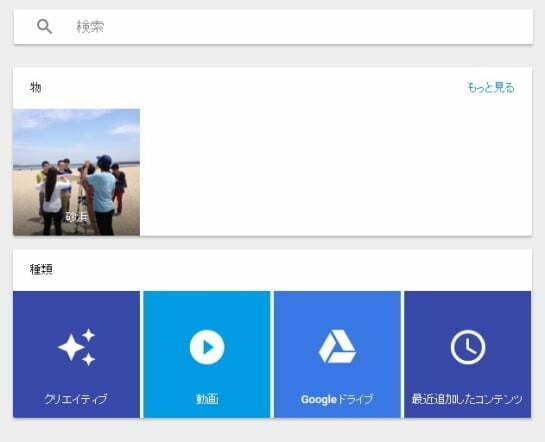Viewport: 545px width, 442px height.
Task: Click the 物 section heading
Action: click(35, 87)
